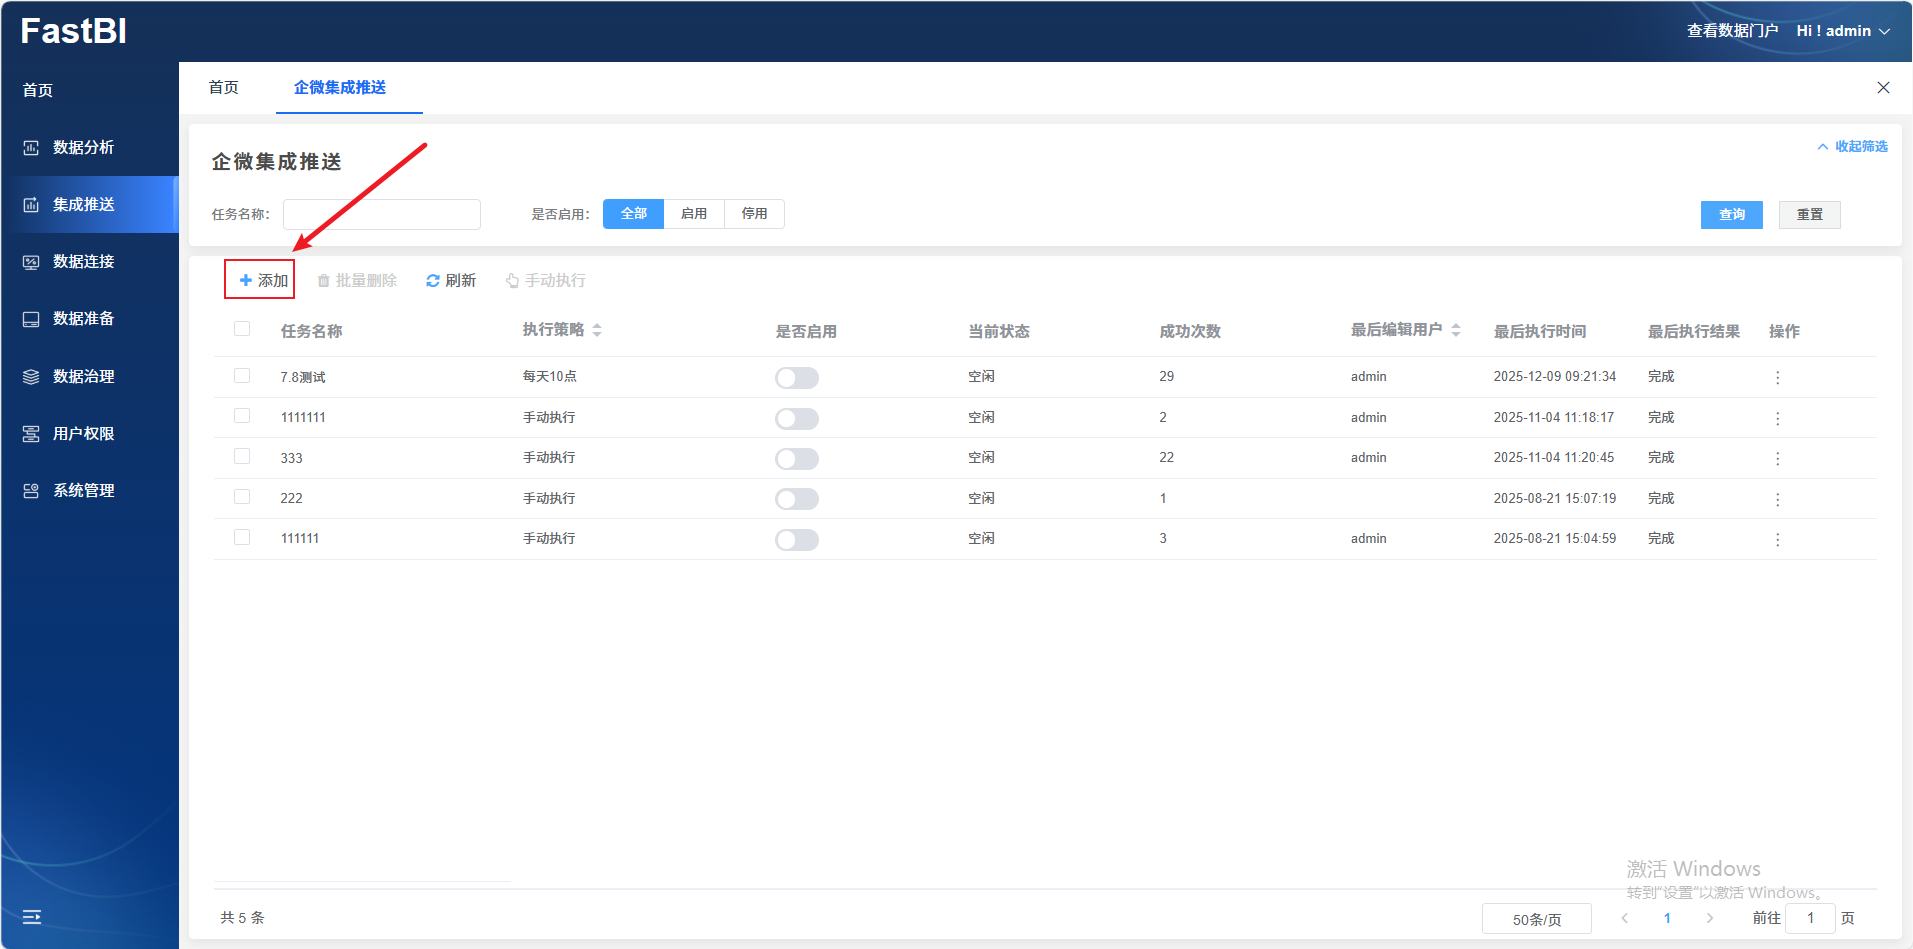Tick the checkbox for task 1111111

click(242, 416)
